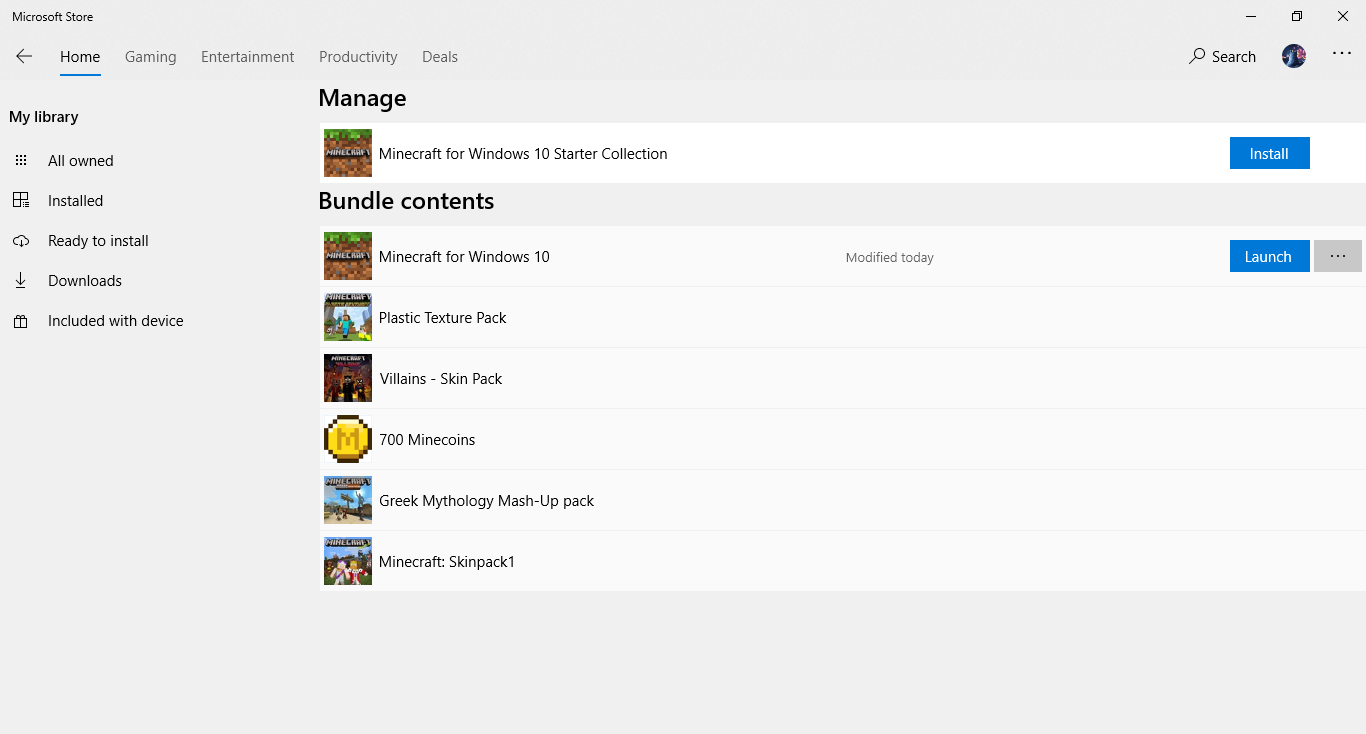Click the Villains Skin Pack icon
Image resolution: width=1366 pixels, height=734 pixels.
point(348,378)
